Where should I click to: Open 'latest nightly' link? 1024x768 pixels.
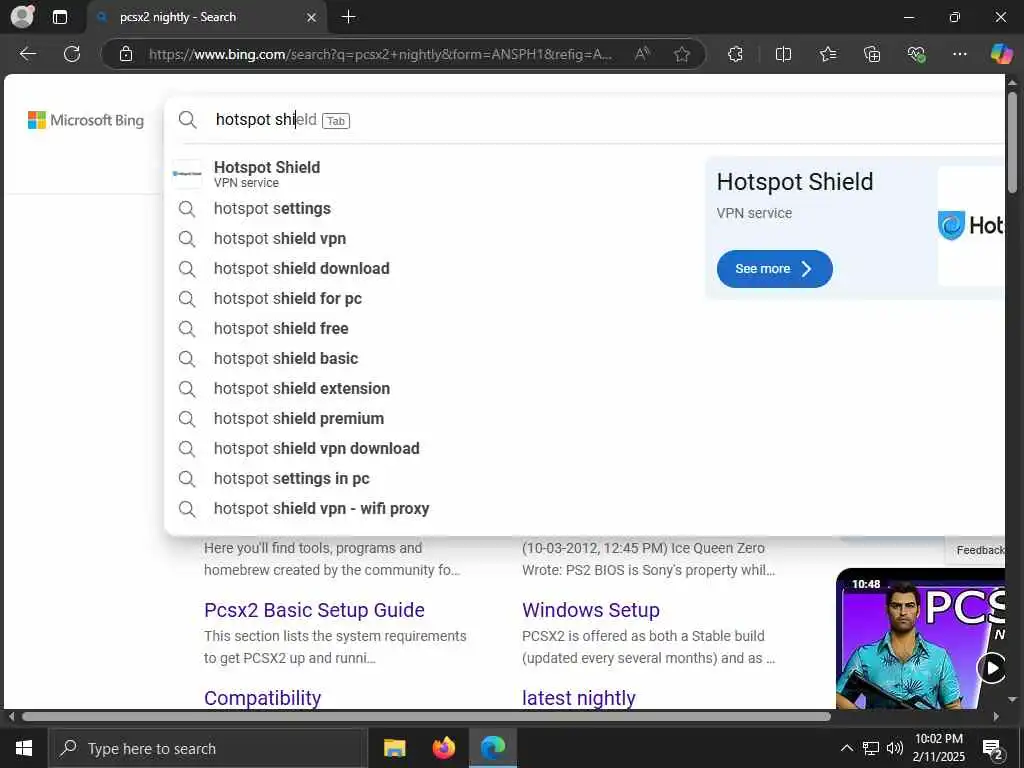[579, 698]
